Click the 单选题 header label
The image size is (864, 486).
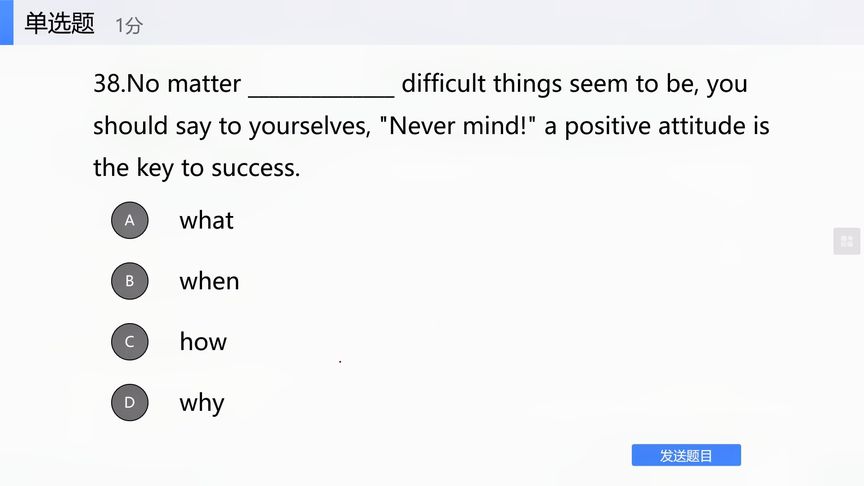(x=60, y=24)
